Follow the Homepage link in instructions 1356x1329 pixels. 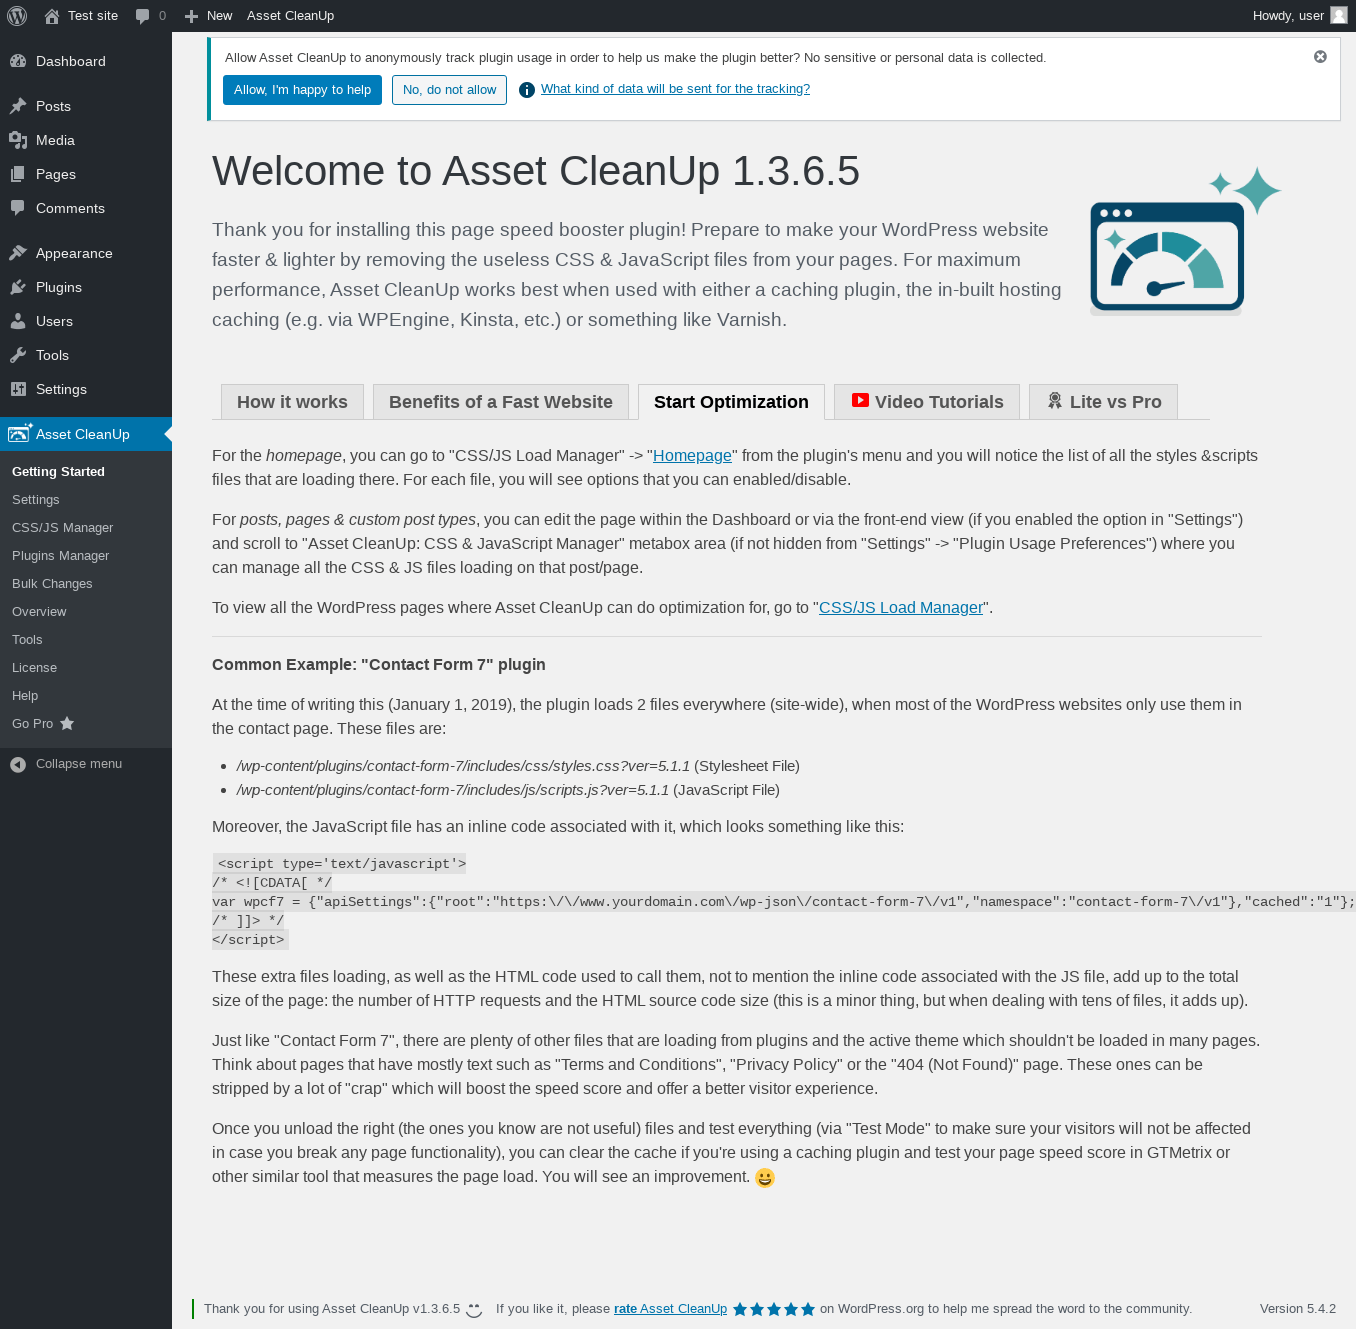(692, 456)
